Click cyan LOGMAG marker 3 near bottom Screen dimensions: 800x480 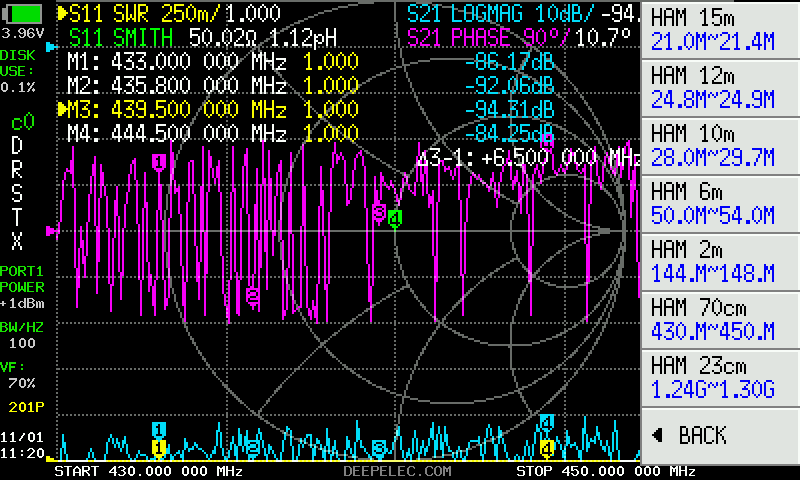tap(379, 448)
